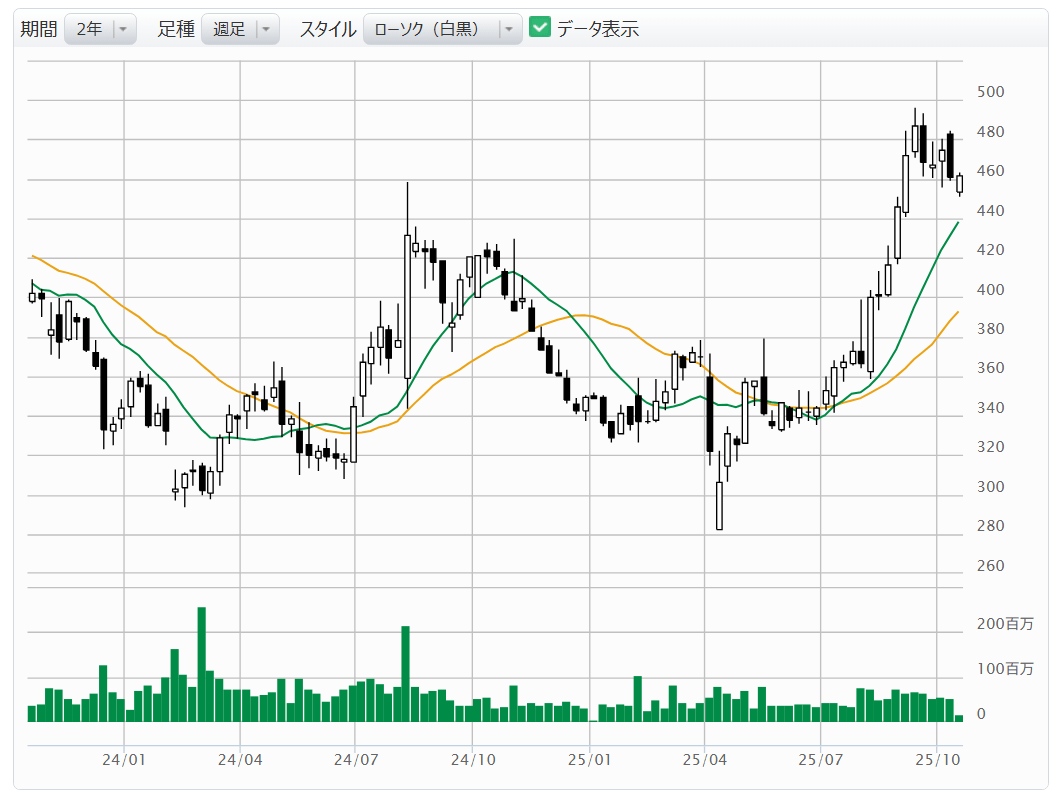Viewport: 1059px width, 796px height.
Task: Click the arrow icon beside 2年
Action: (123, 29)
